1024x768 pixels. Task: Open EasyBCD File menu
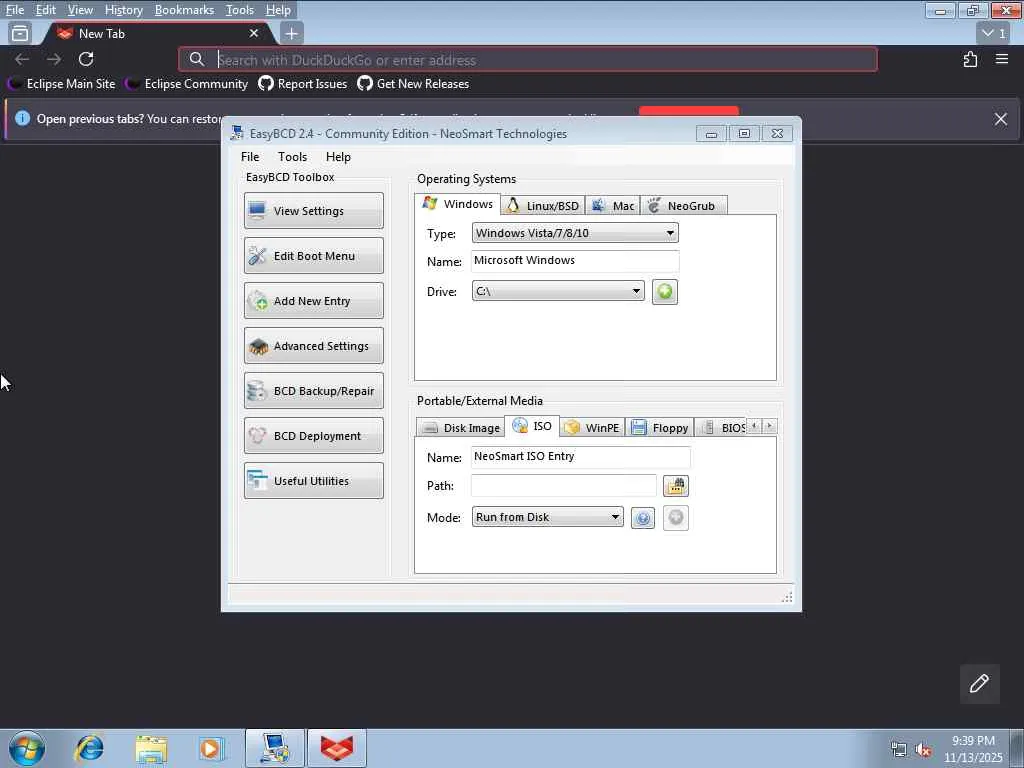249,157
